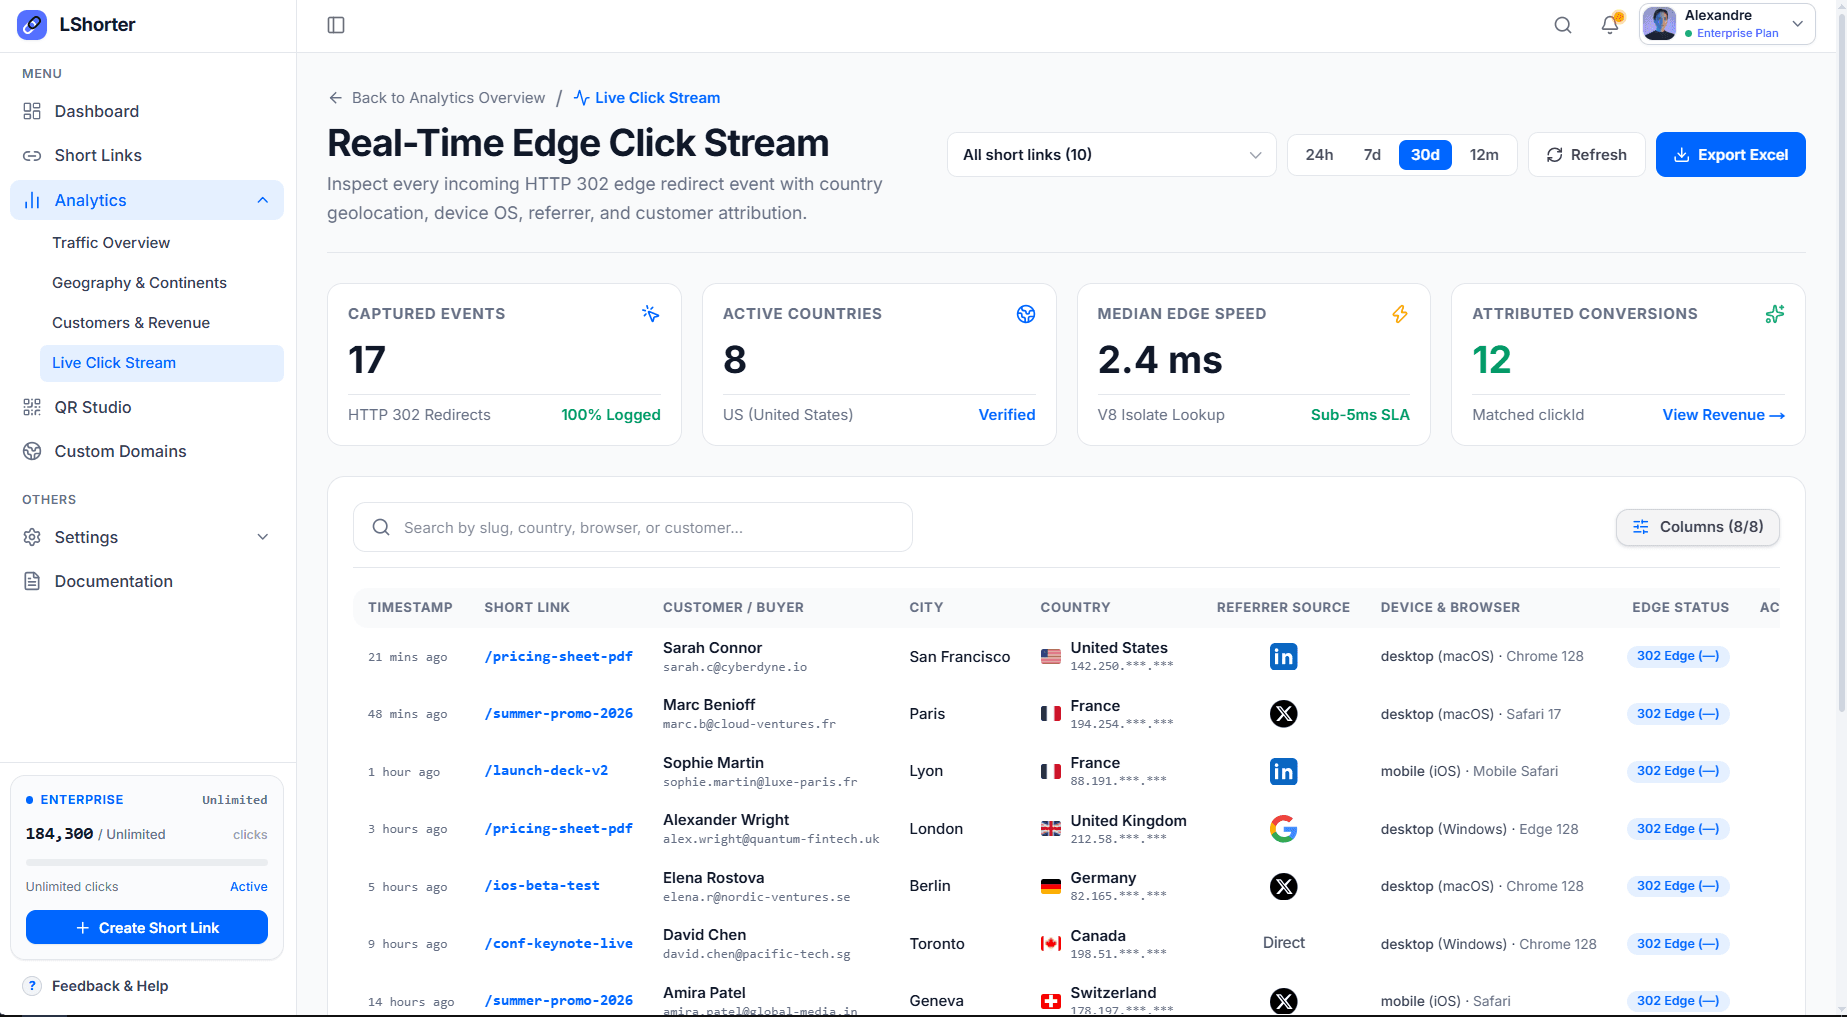This screenshot has width=1847, height=1017.
Task: Click X referrer icon in Marc Benioff row
Action: [x=1283, y=714]
